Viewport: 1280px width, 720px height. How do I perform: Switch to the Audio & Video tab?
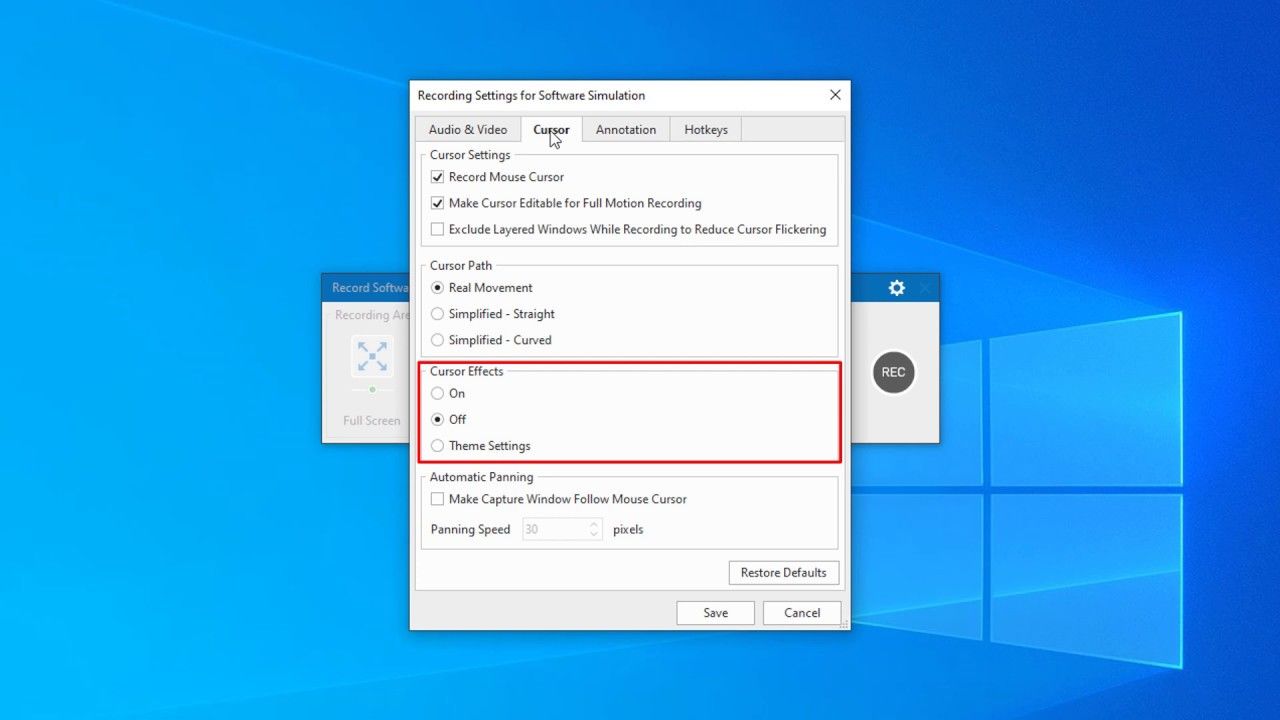click(x=467, y=129)
